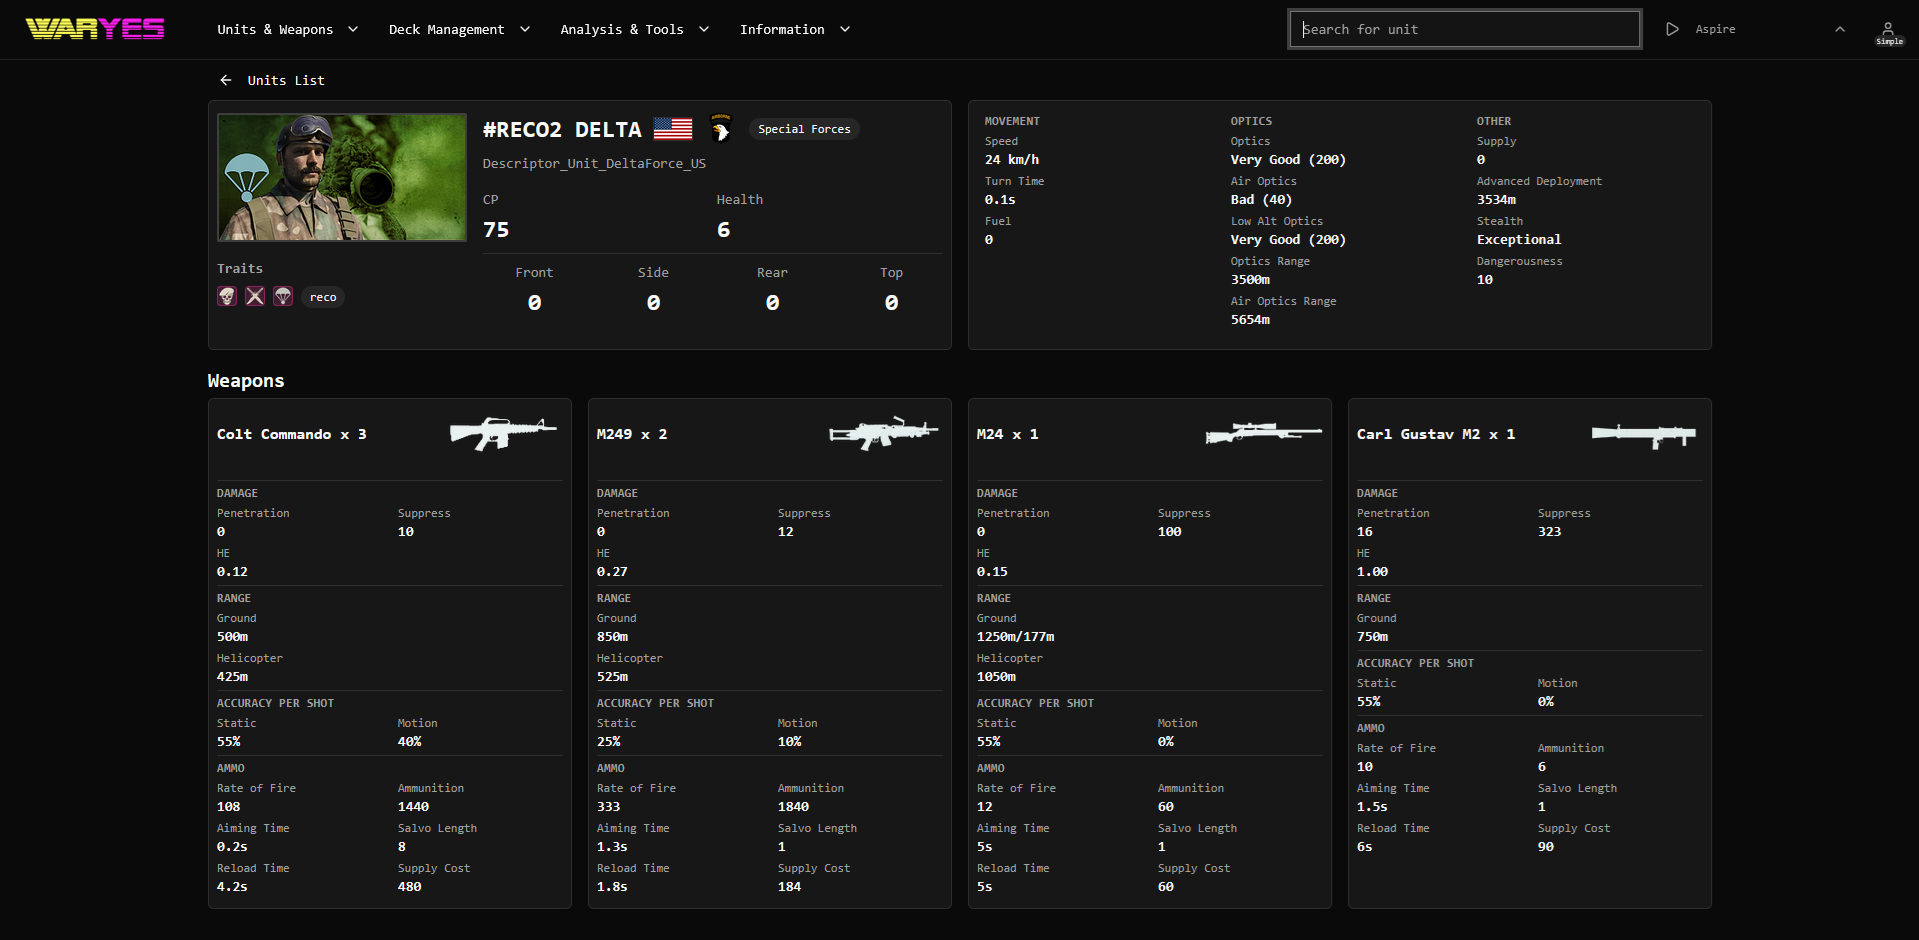
Task: Expand the Analysis & Tools dropdown
Action: coord(634,30)
